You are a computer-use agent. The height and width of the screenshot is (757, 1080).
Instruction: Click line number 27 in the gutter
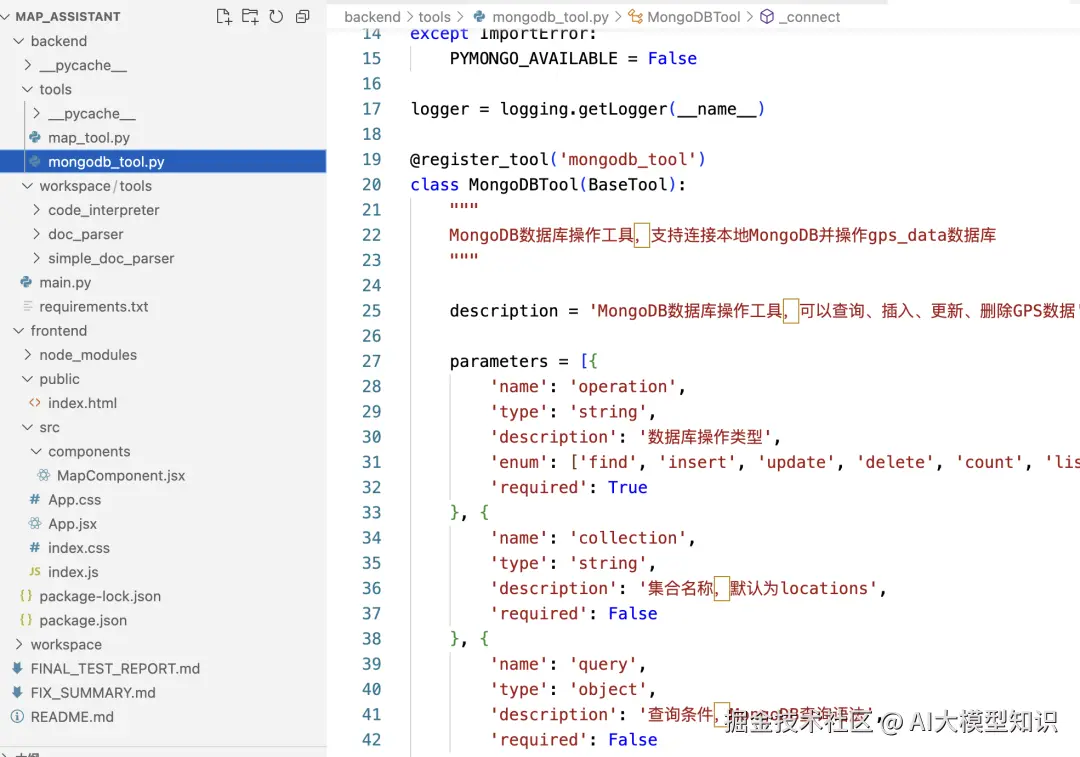[x=371, y=361]
